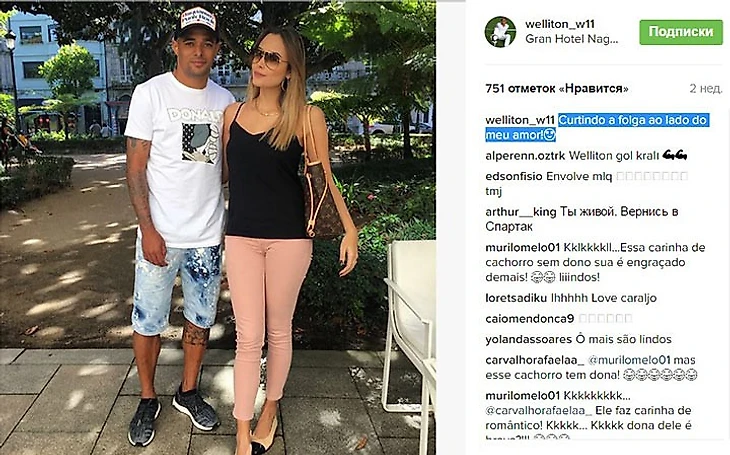The width and height of the screenshot is (730, 455).
Task: Open yolandassoares commenter profile
Action: (x=528, y=340)
